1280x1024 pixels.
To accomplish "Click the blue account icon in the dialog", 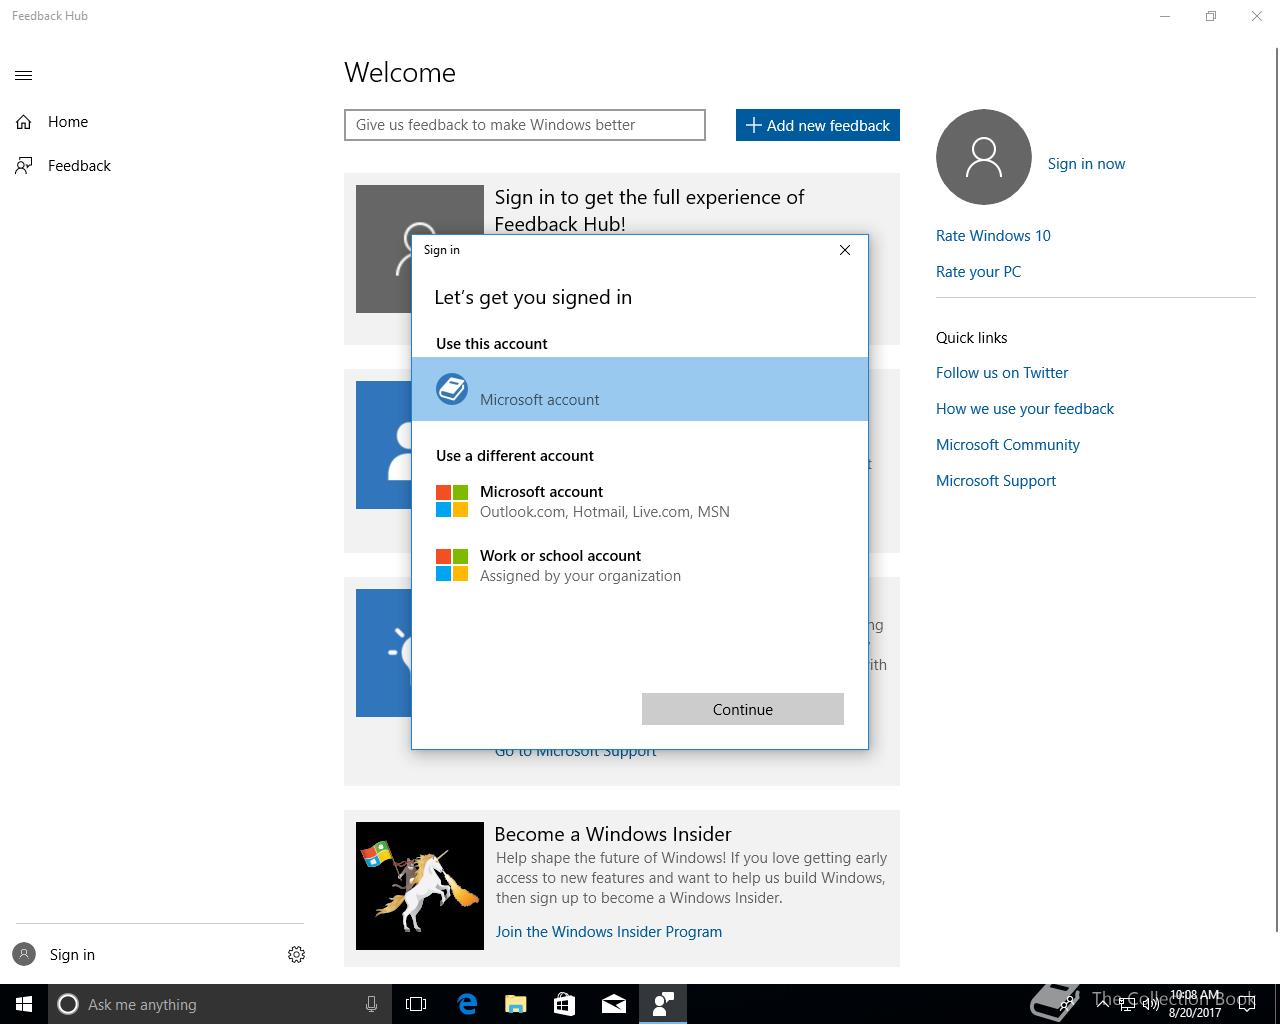I will (452, 389).
